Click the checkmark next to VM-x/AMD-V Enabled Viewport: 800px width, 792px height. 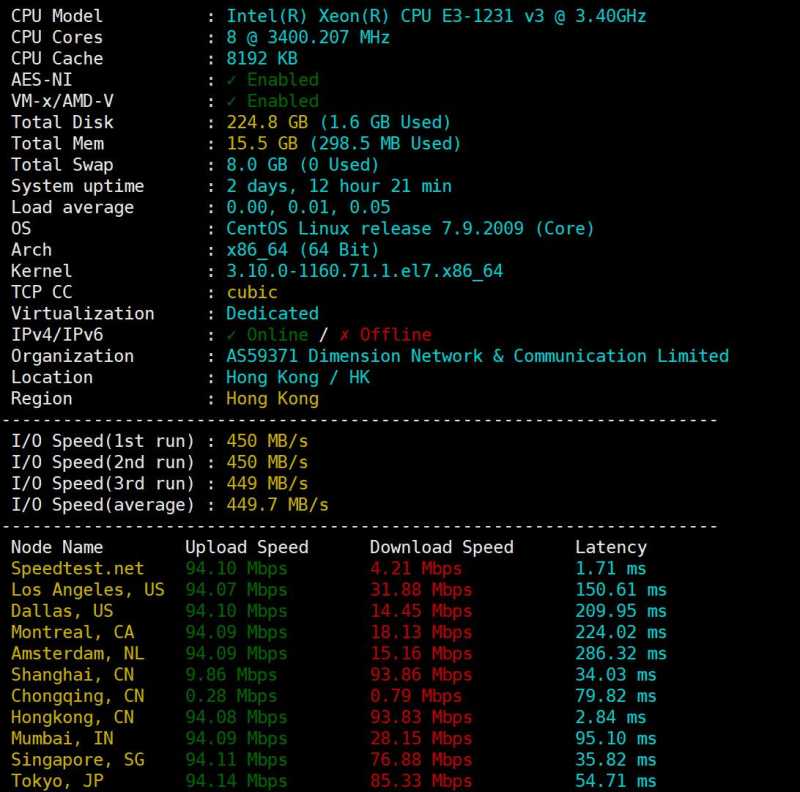(232, 101)
